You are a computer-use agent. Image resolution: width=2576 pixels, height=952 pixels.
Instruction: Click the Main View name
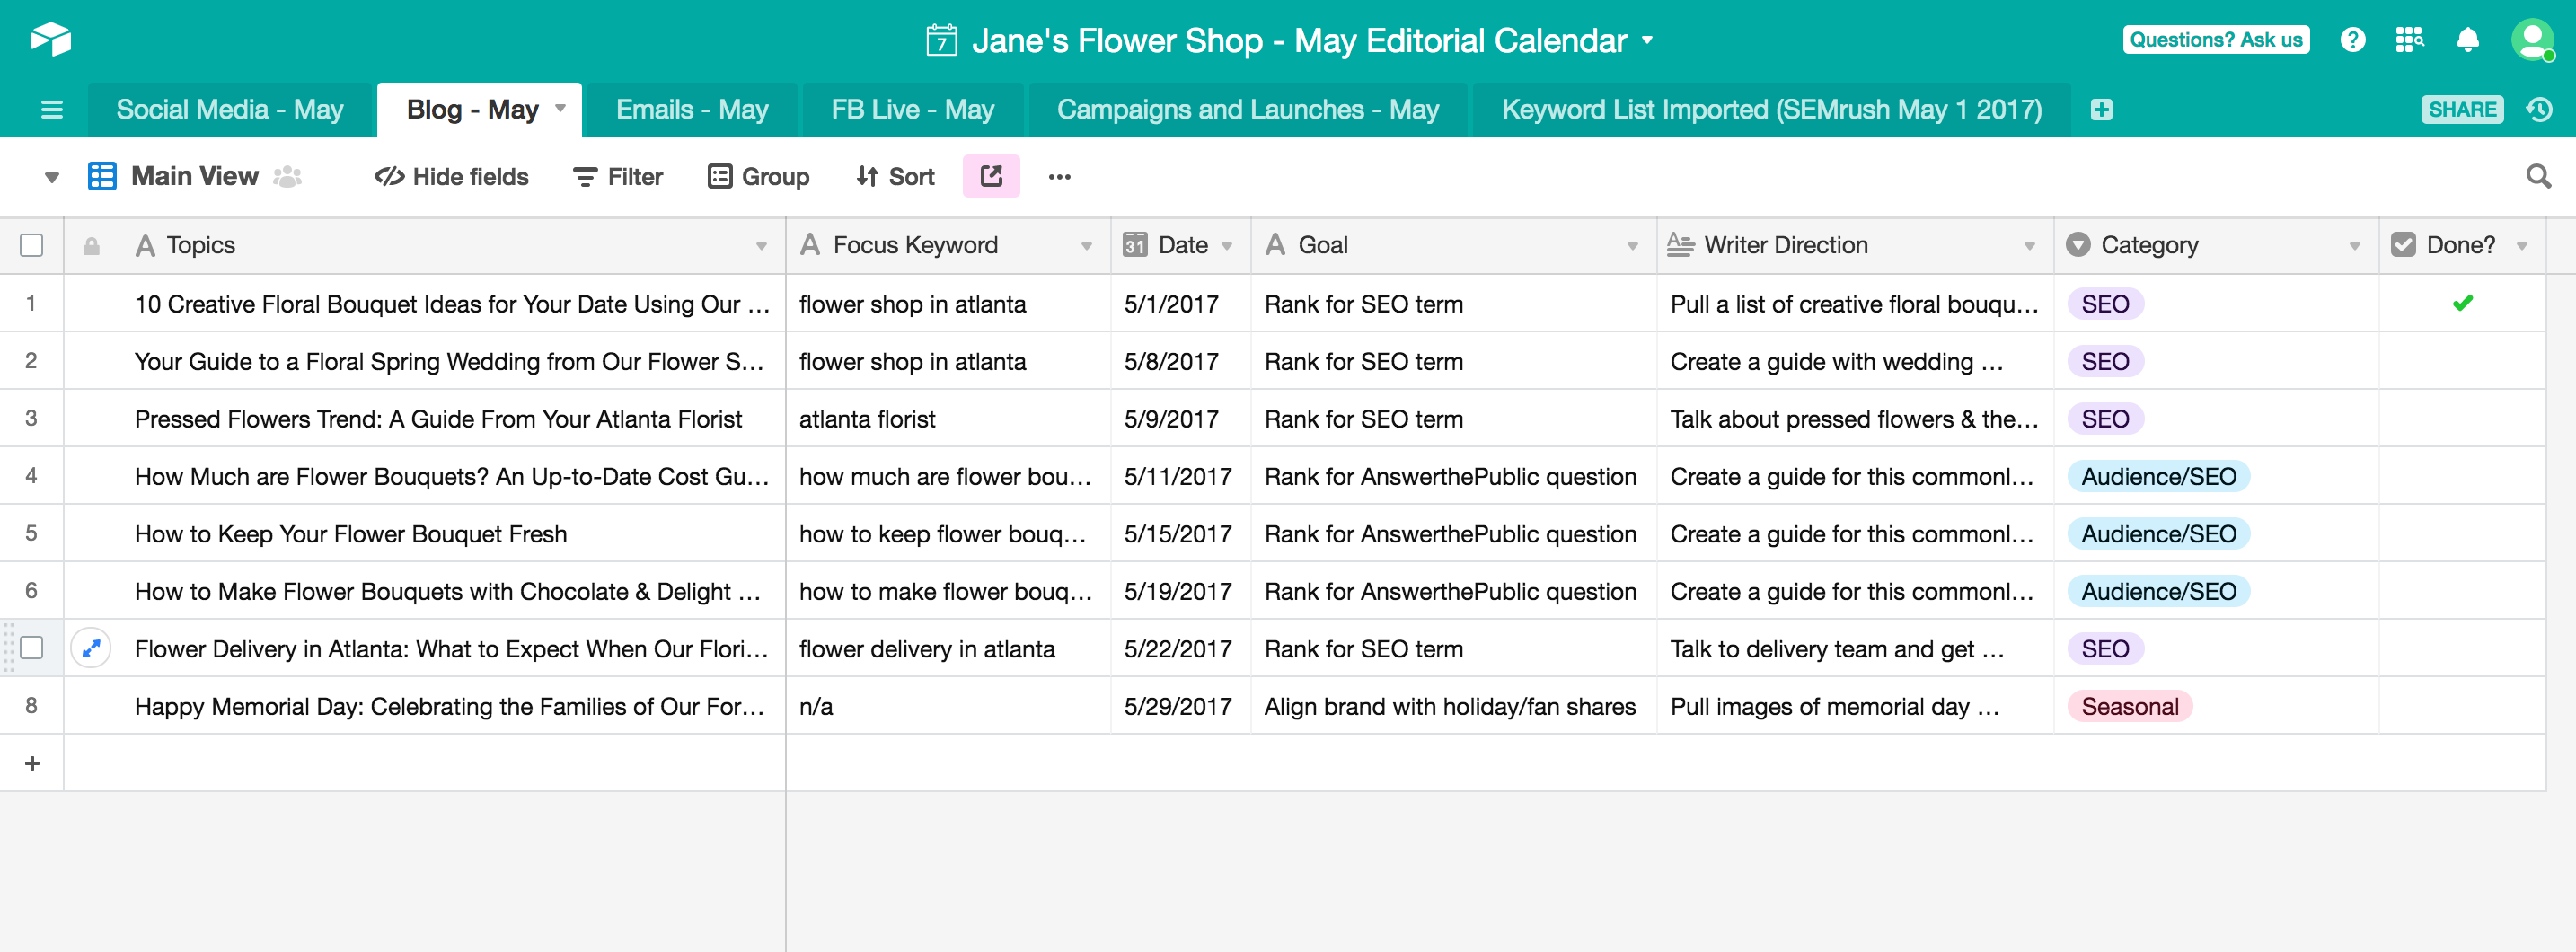195,176
